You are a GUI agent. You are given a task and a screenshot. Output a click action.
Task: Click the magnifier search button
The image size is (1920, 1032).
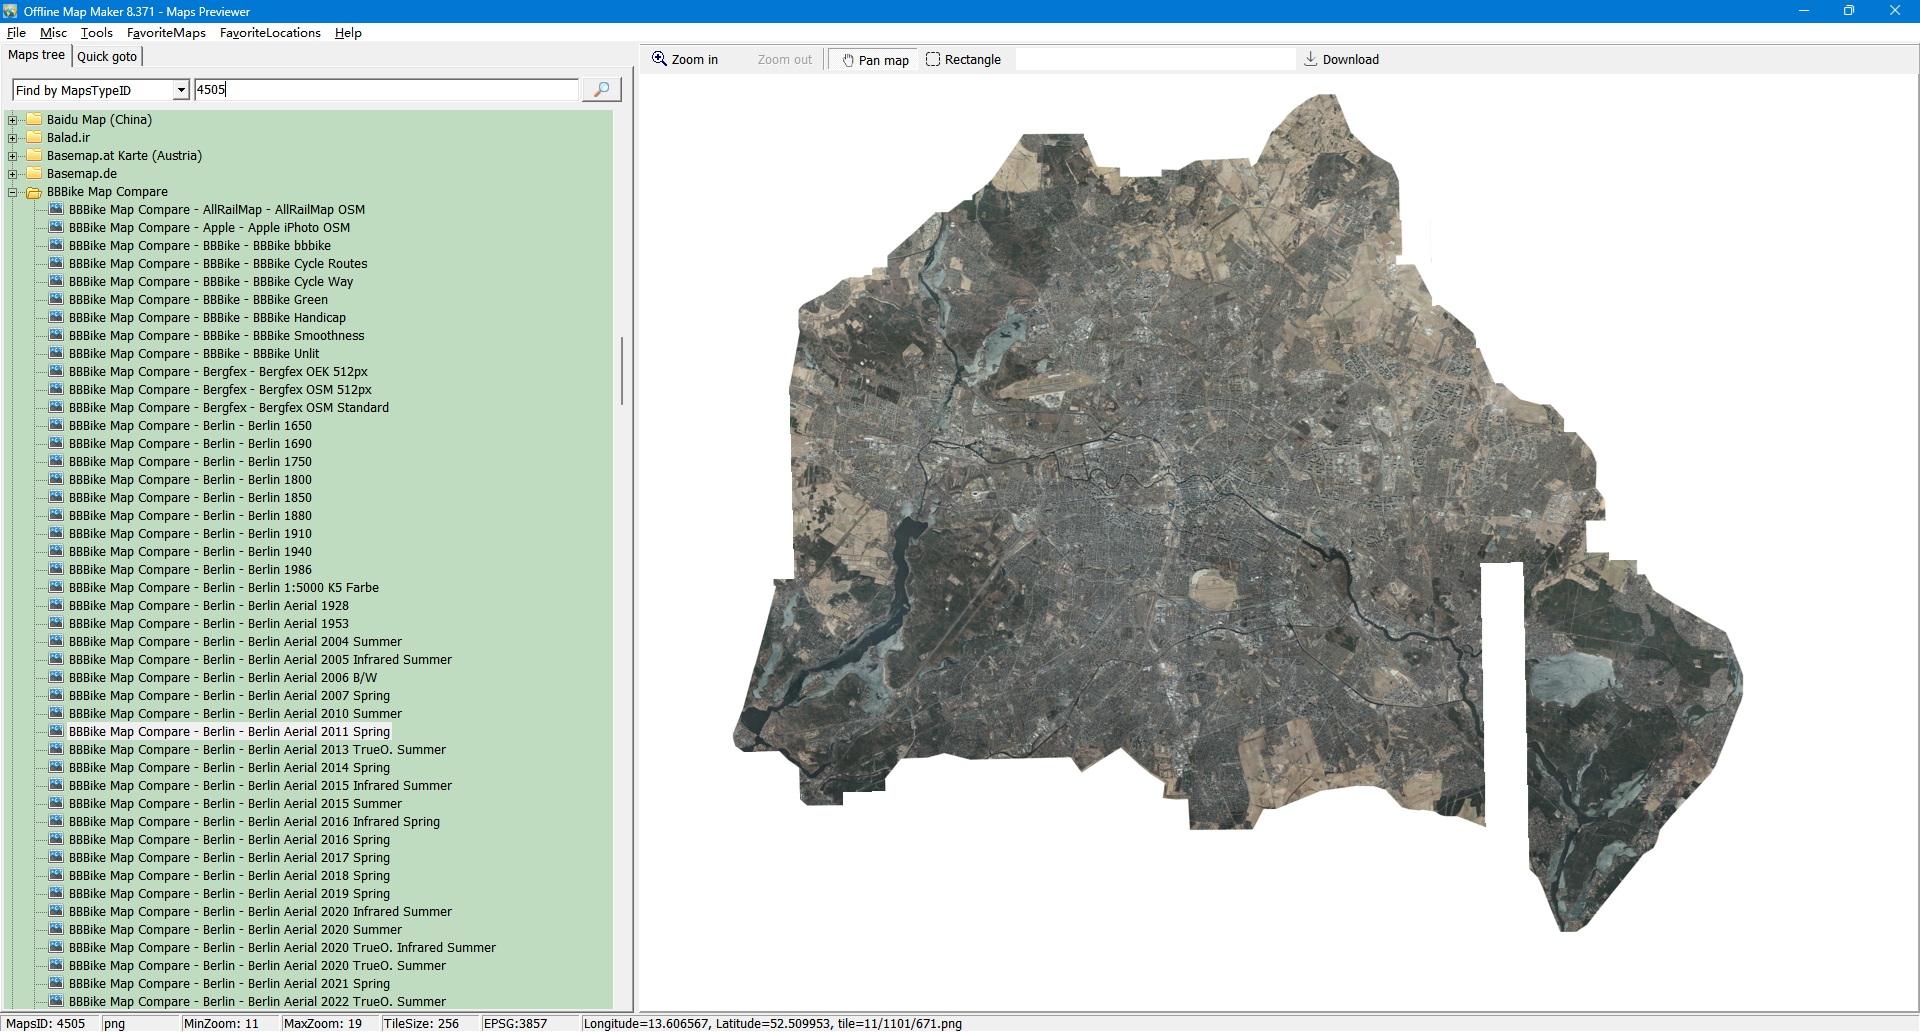click(601, 90)
